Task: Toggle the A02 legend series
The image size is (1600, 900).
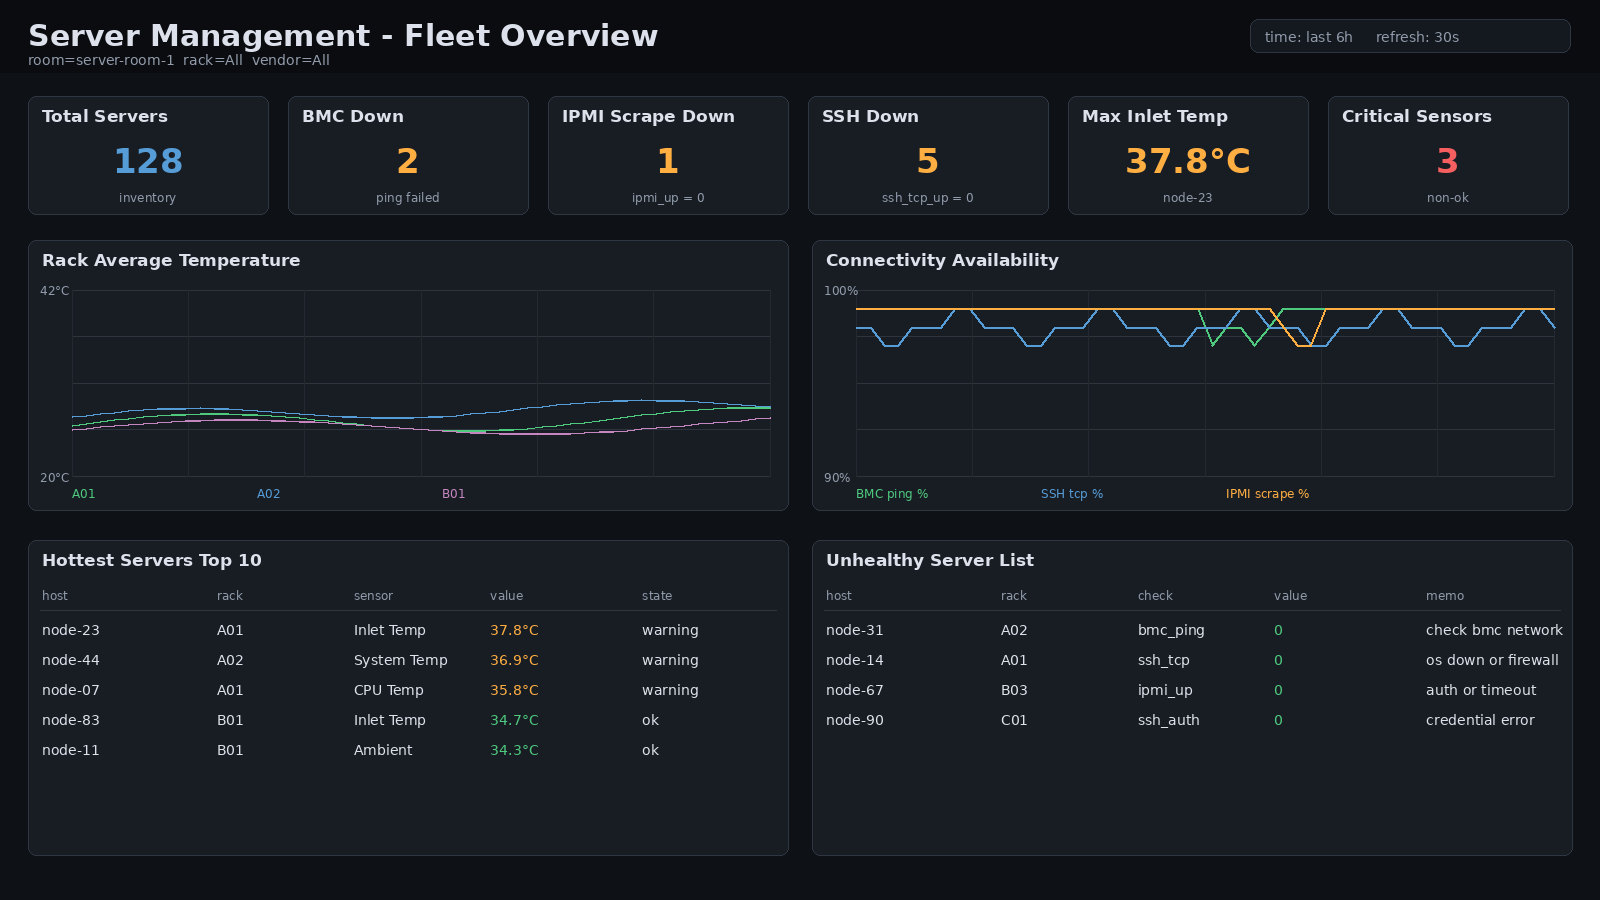Action: 269,494
